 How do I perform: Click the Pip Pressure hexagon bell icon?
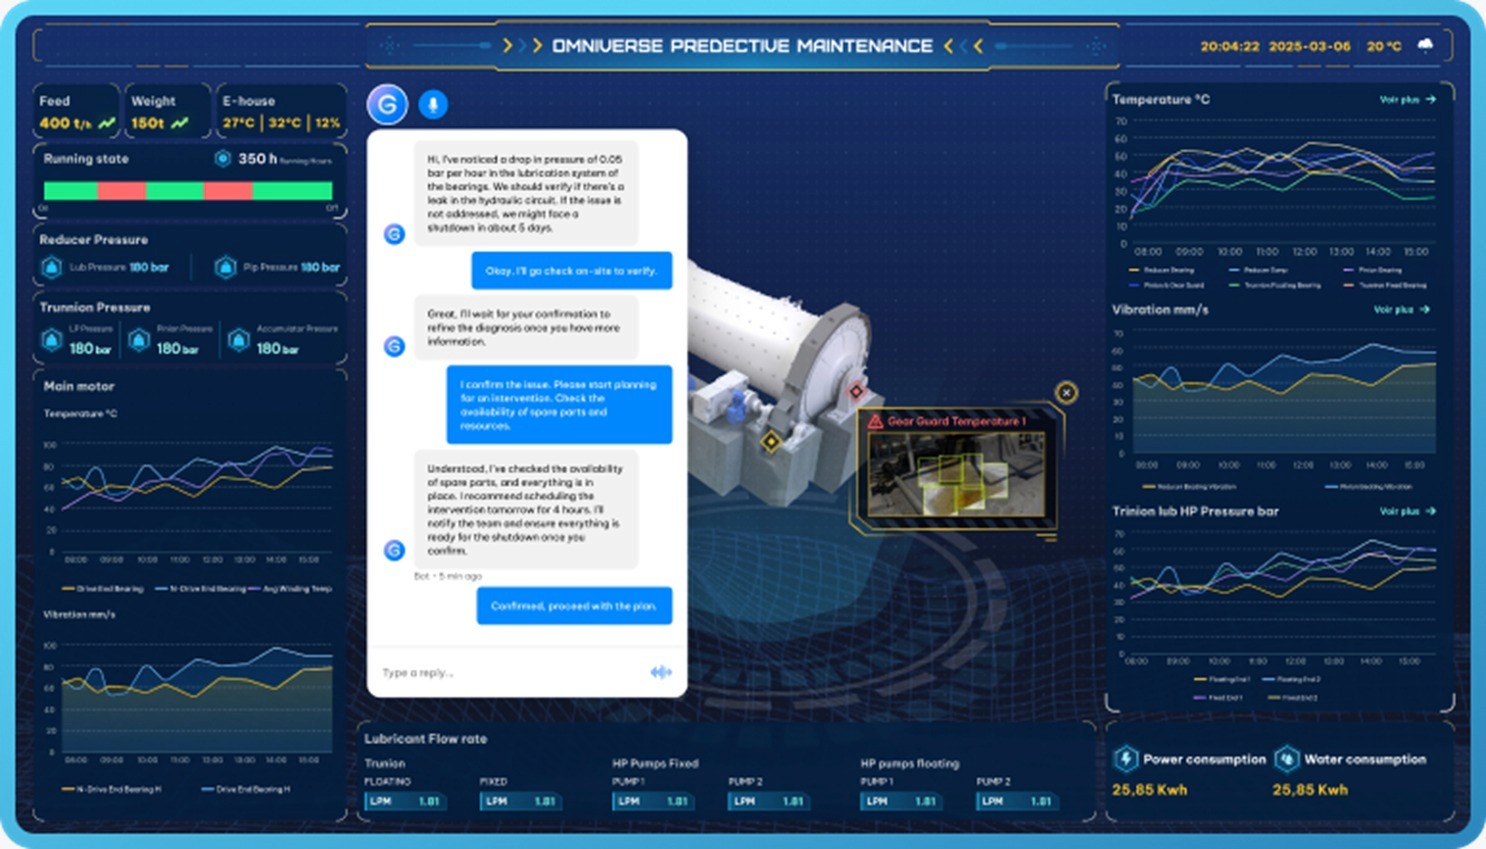pos(226,267)
